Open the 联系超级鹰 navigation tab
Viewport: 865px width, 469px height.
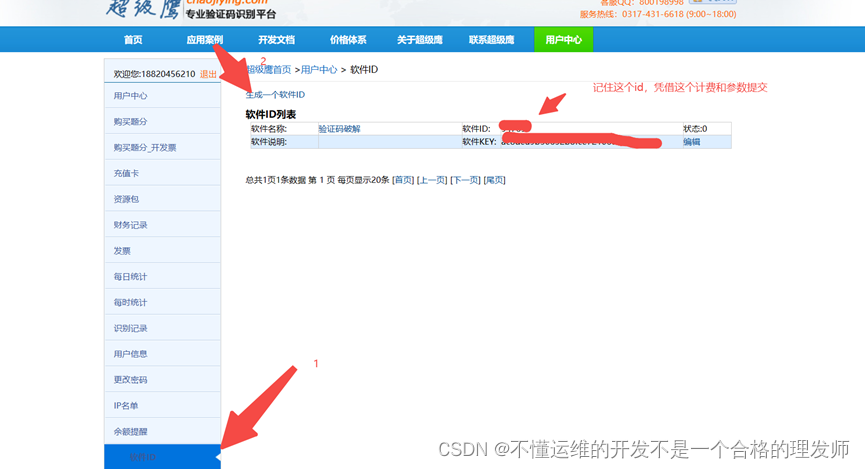tap(492, 40)
